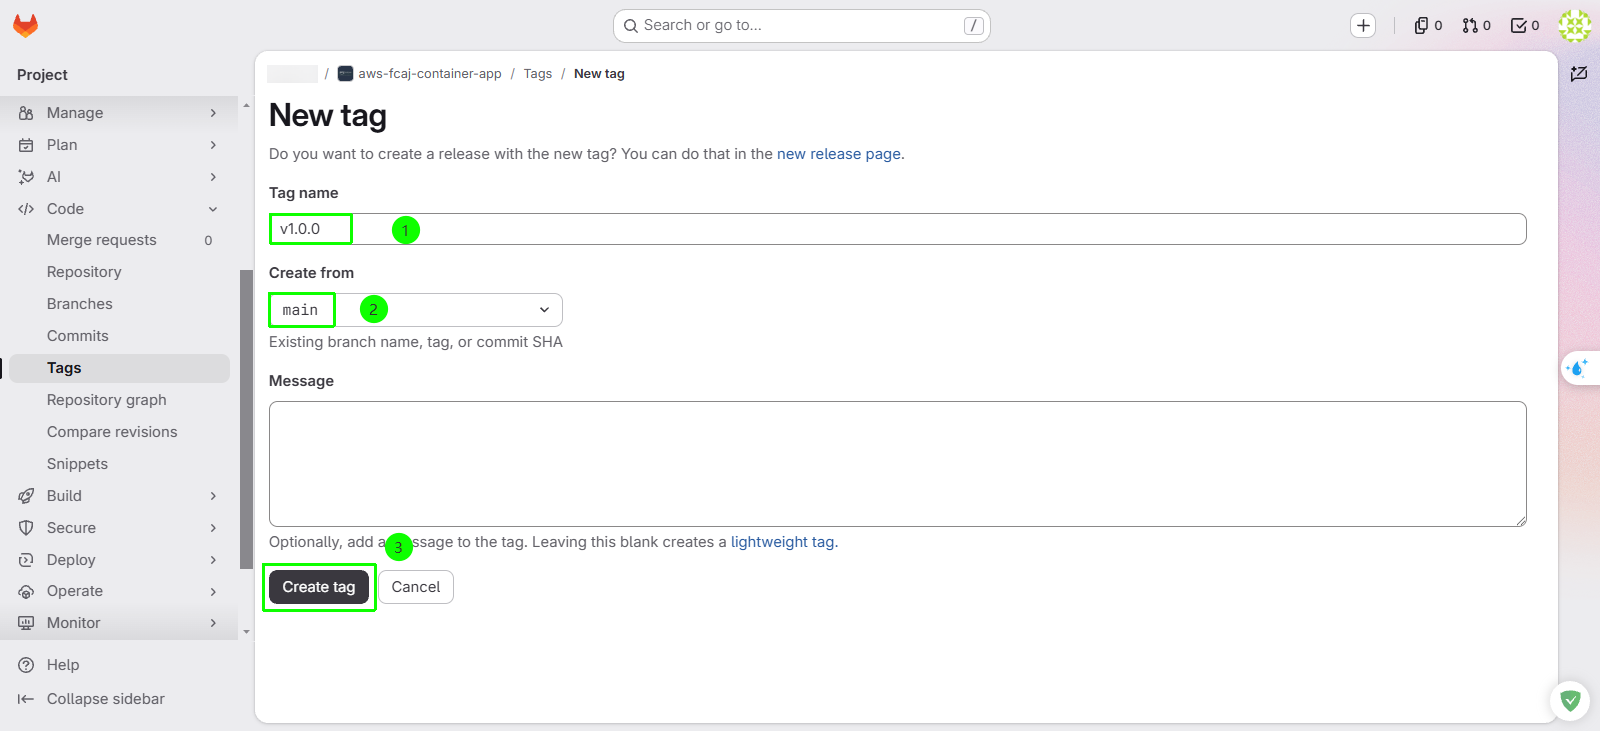Click the Create tag button
This screenshot has height=731, width=1600.
click(319, 587)
